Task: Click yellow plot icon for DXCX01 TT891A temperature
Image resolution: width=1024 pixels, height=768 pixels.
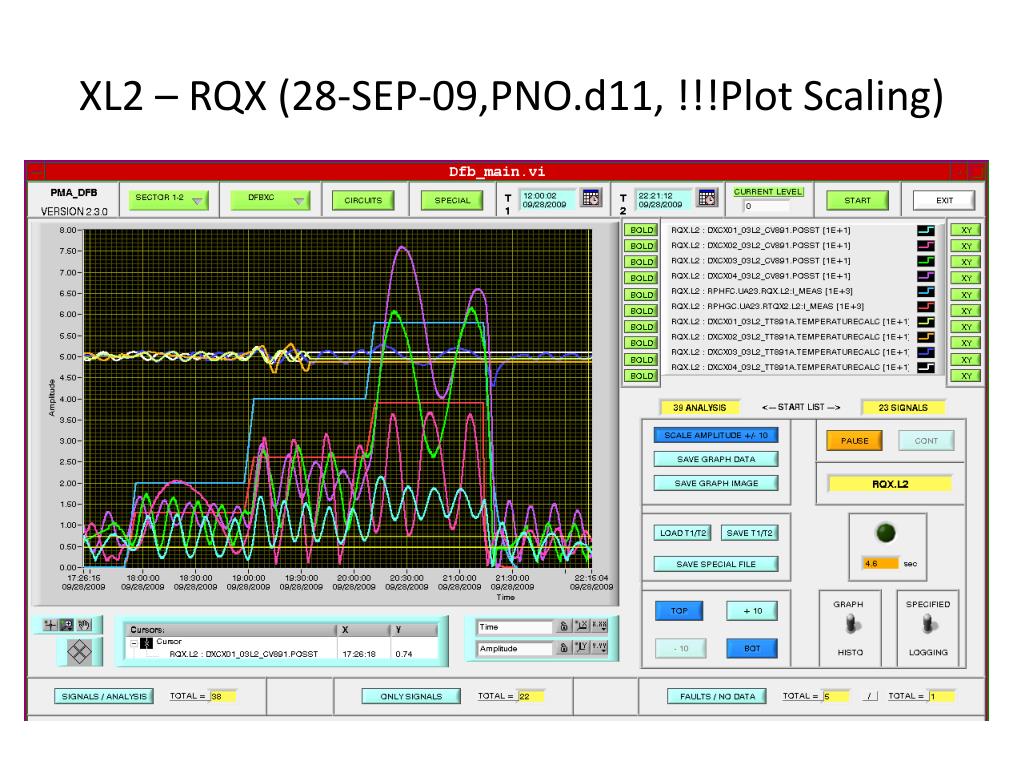Action: tap(925, 322)
